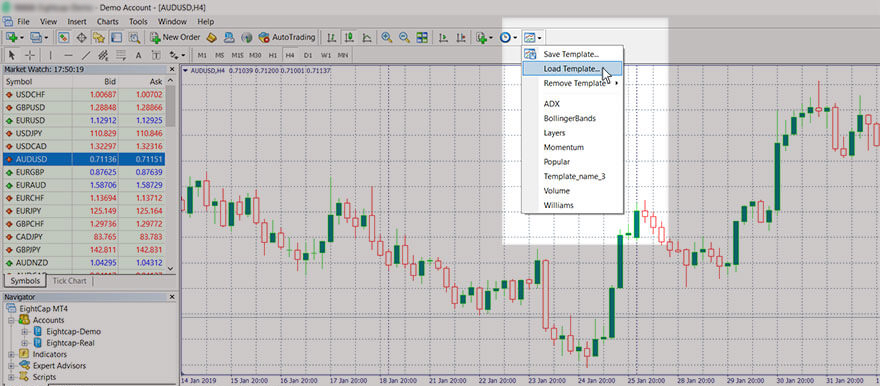
Task: Select the Fibonacci retracement tool
Action: [x=121, y=55]
